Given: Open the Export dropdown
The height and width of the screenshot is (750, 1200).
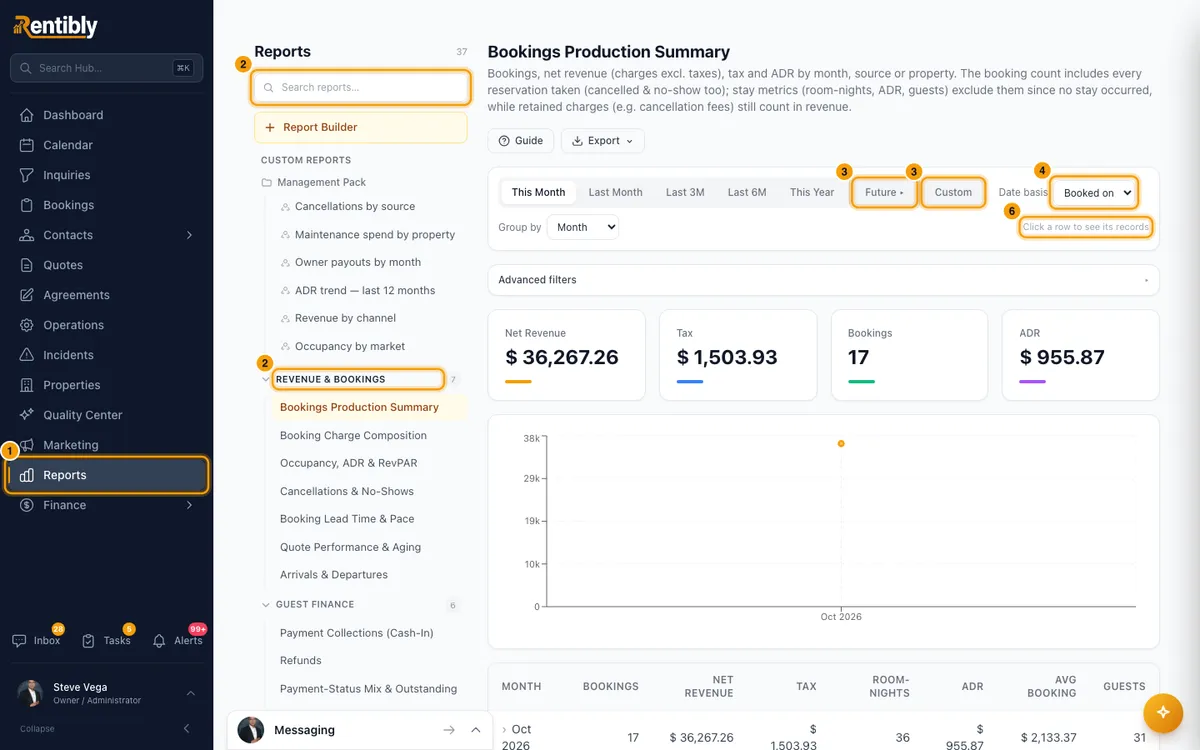Looking at the screenshot, I should pyautogui.click(x=602, y=141).
